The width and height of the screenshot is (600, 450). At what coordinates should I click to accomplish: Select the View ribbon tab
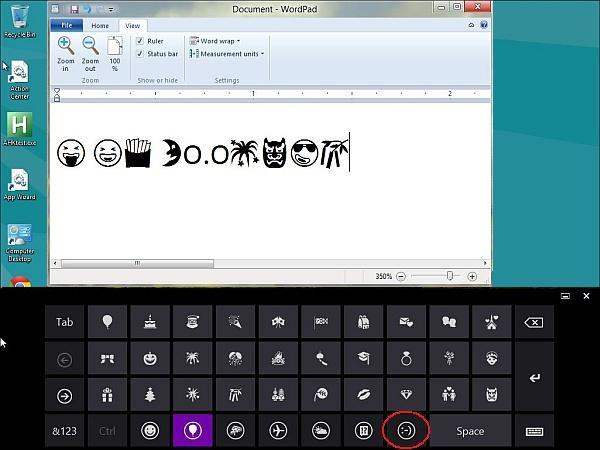coord(132,26)
